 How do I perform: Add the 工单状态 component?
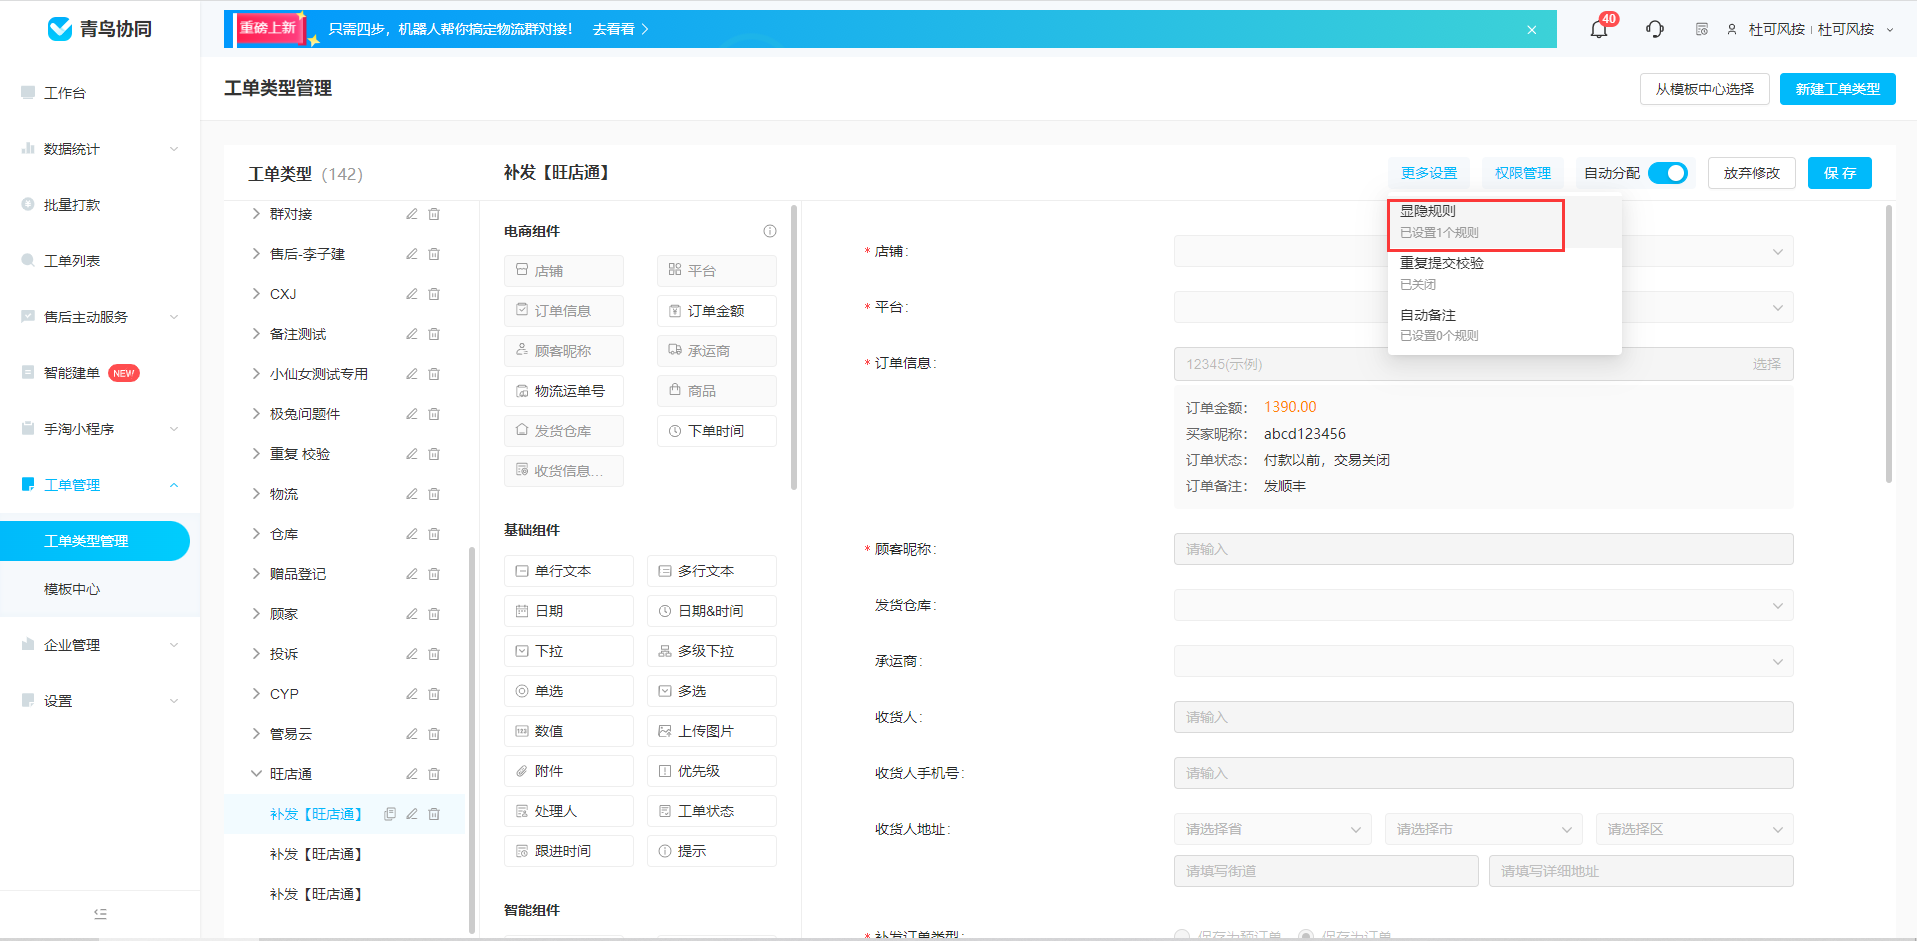coord(712,811)
